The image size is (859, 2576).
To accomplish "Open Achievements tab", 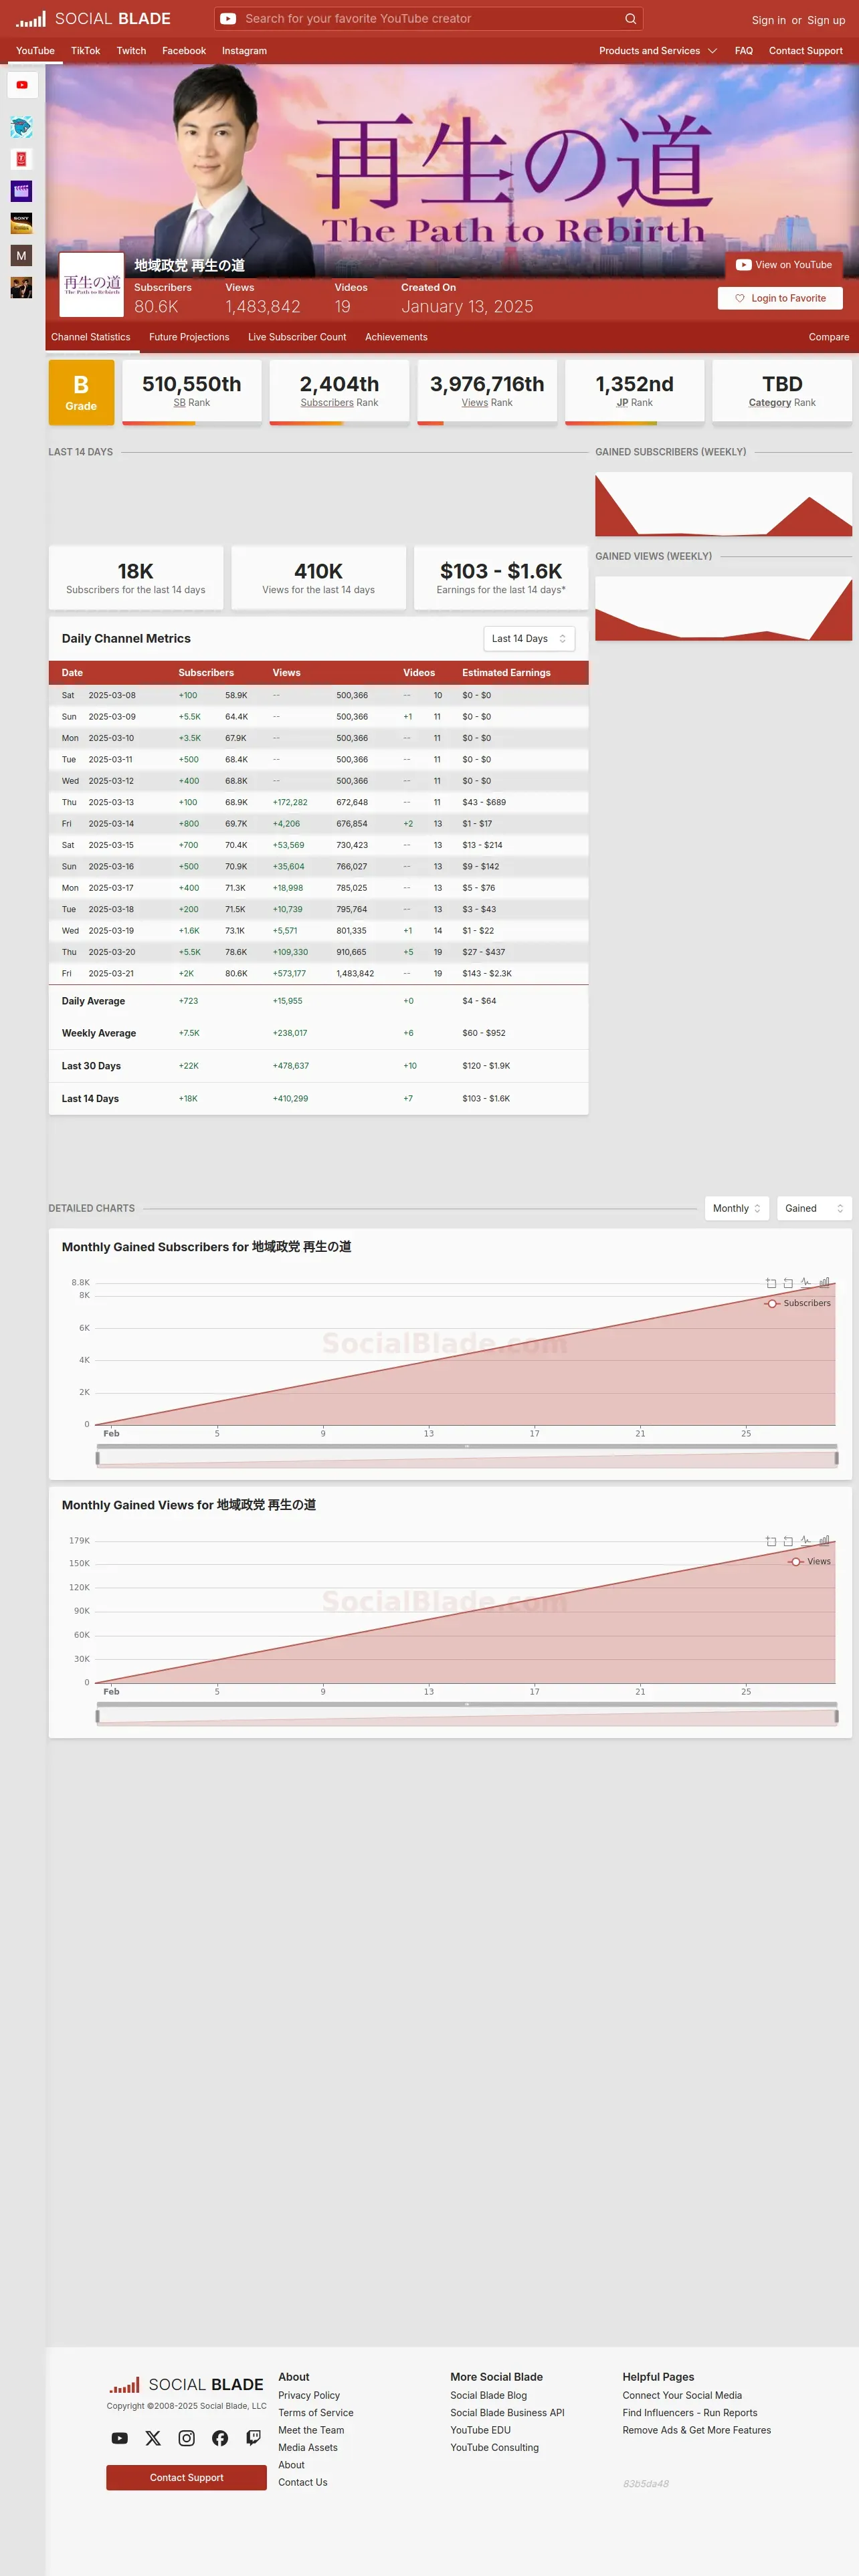I will click(x=396, y=337).
